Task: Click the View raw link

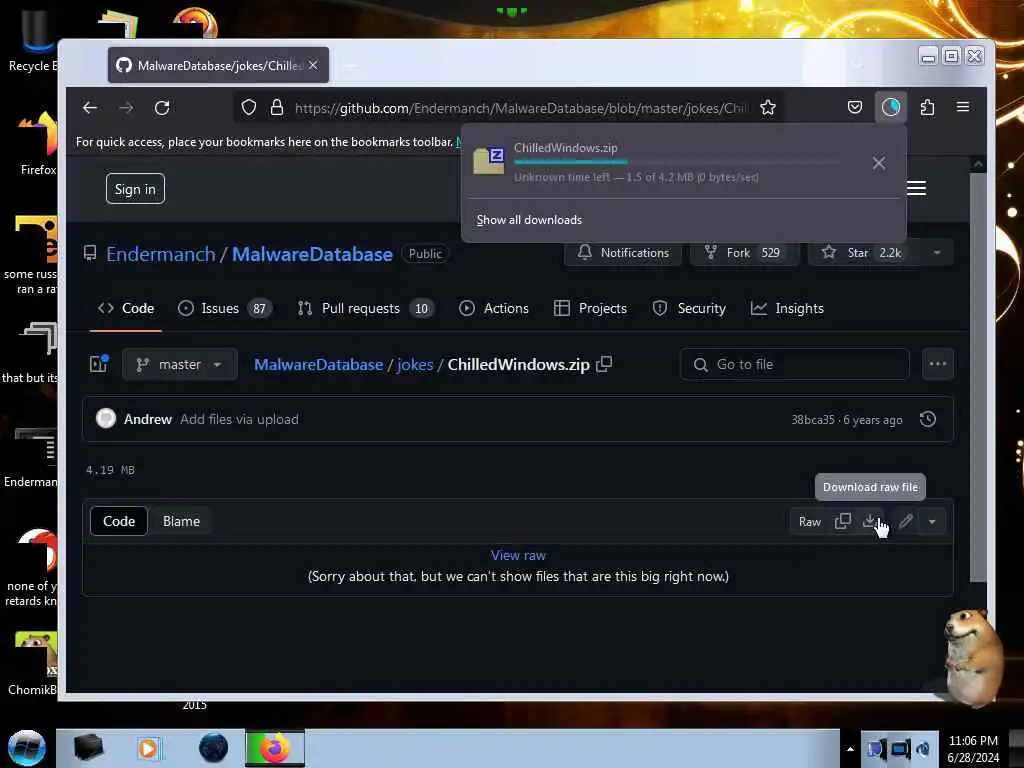Action: click(519, 555)
